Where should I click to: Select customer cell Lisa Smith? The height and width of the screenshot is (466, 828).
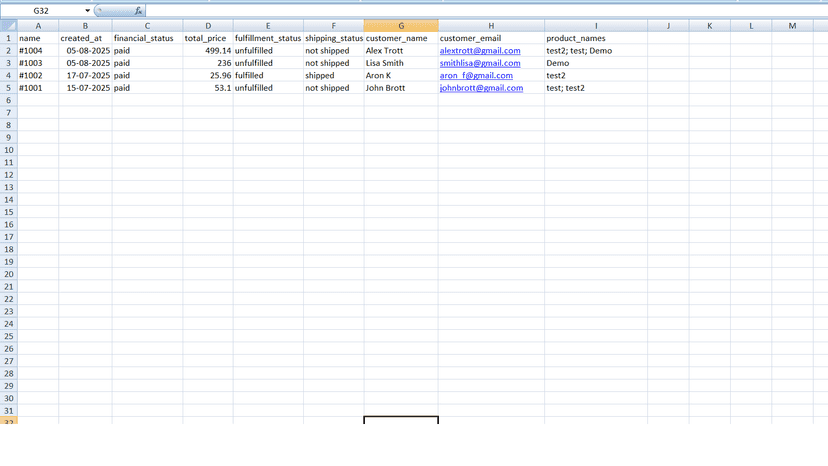click(x=401, y=63)
